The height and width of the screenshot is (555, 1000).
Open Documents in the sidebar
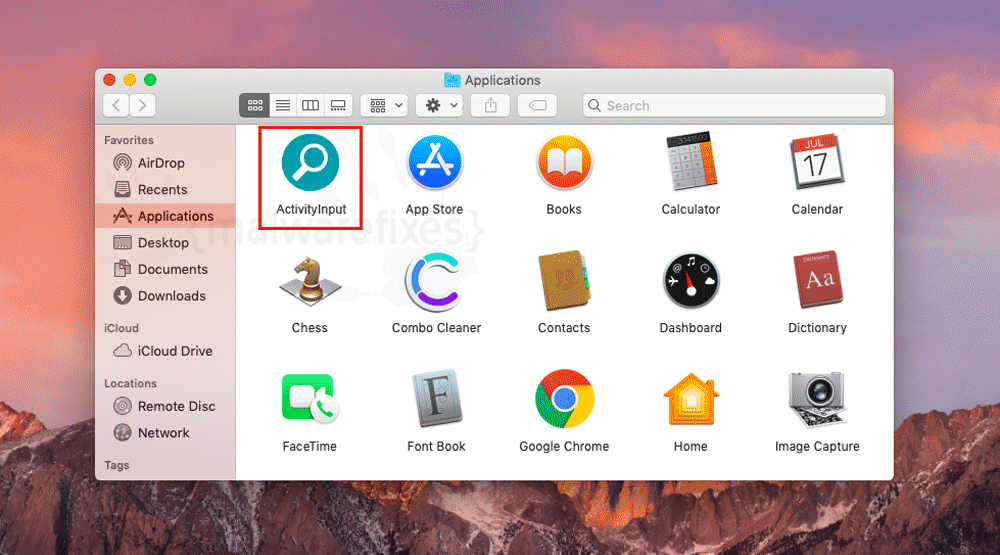[x=165, y=269]
